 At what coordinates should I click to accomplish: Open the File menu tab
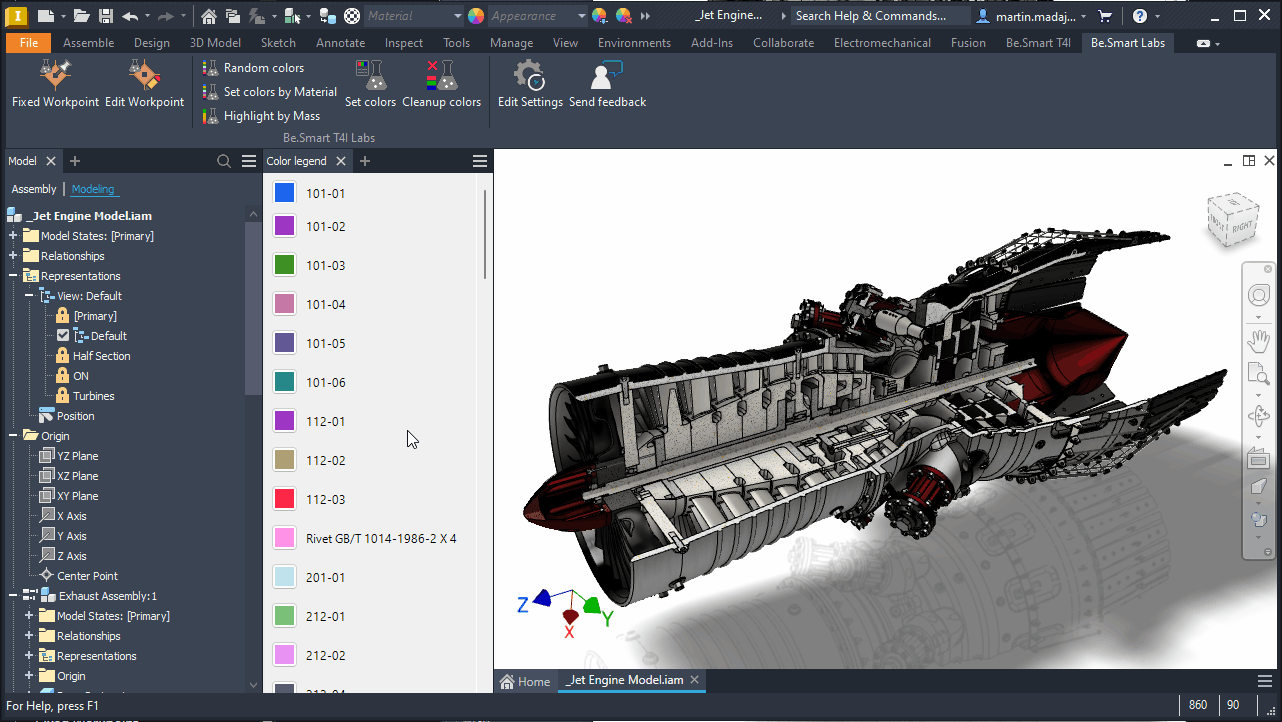tap(28, 43)
